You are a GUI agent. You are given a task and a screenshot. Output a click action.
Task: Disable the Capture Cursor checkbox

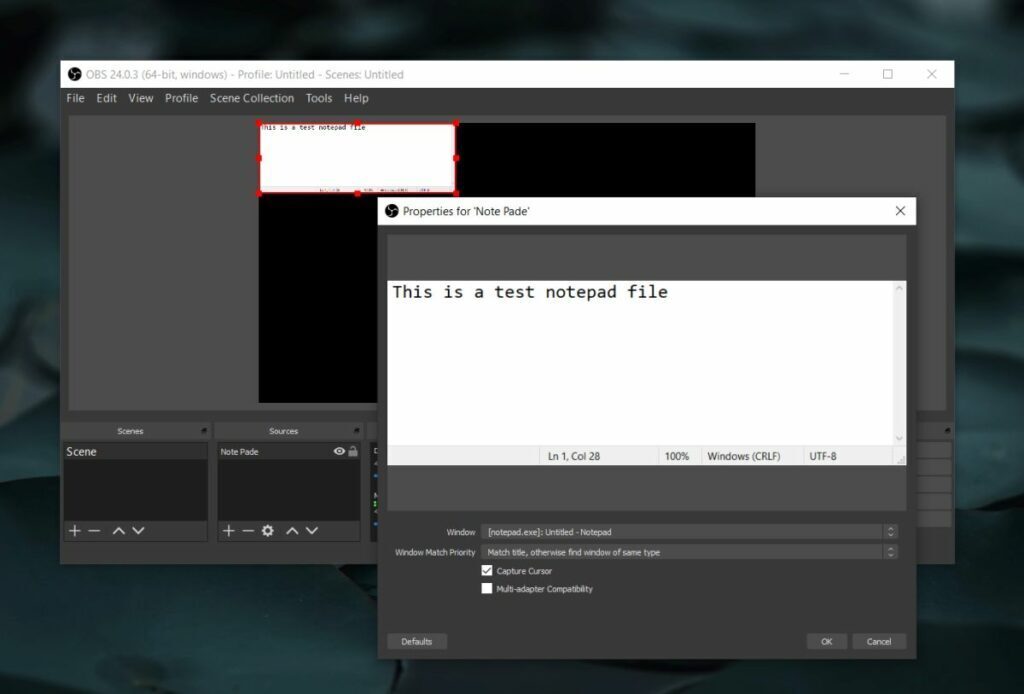coord(487,570)
